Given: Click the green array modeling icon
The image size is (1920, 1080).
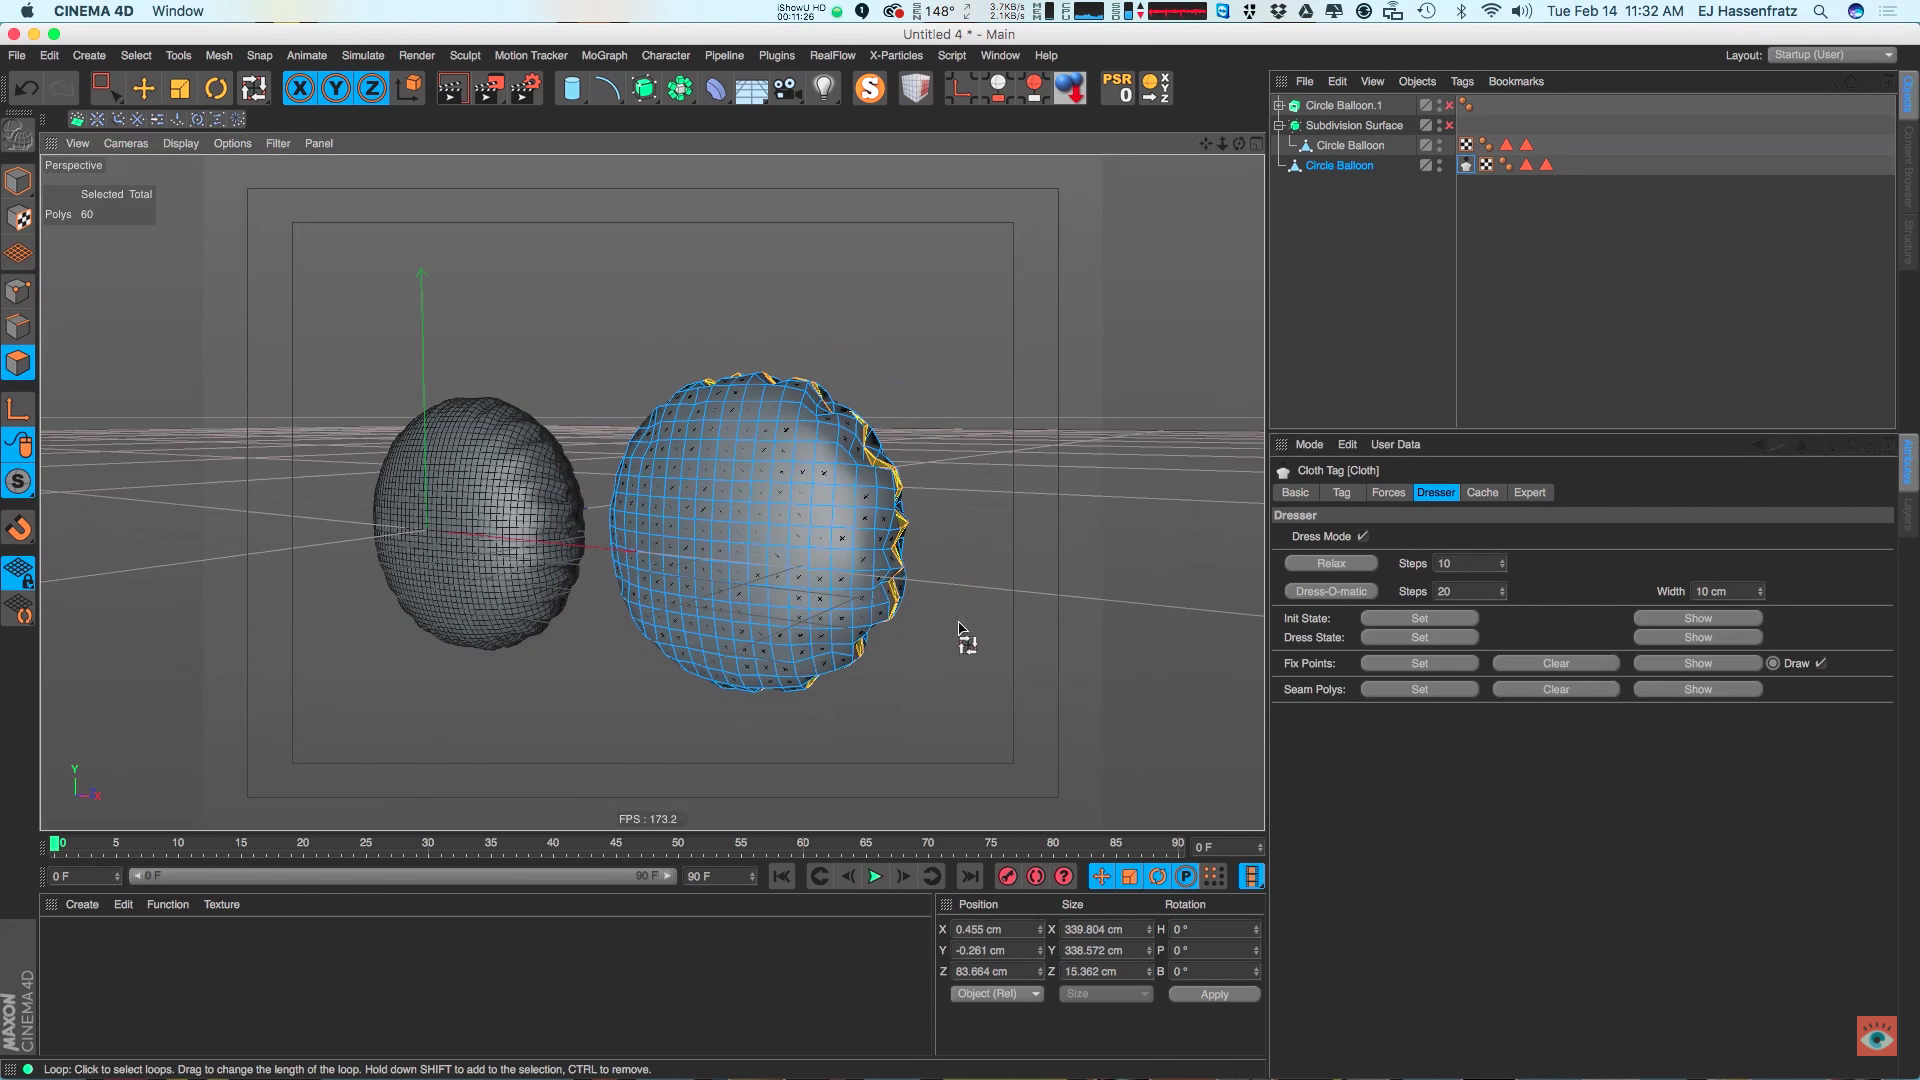Looking at the screenshot, I should tap(680, 89).
